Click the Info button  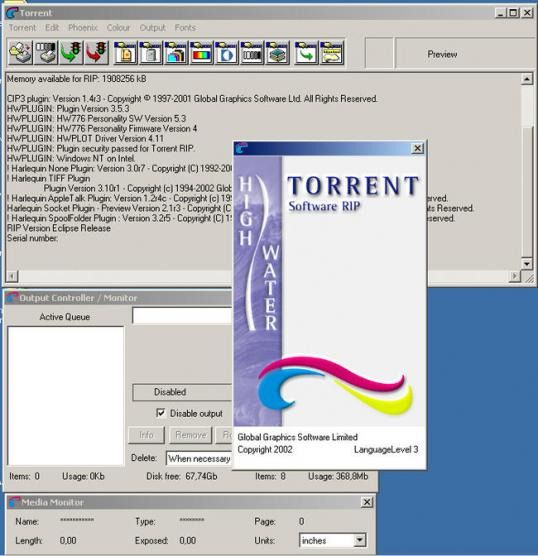146,435
